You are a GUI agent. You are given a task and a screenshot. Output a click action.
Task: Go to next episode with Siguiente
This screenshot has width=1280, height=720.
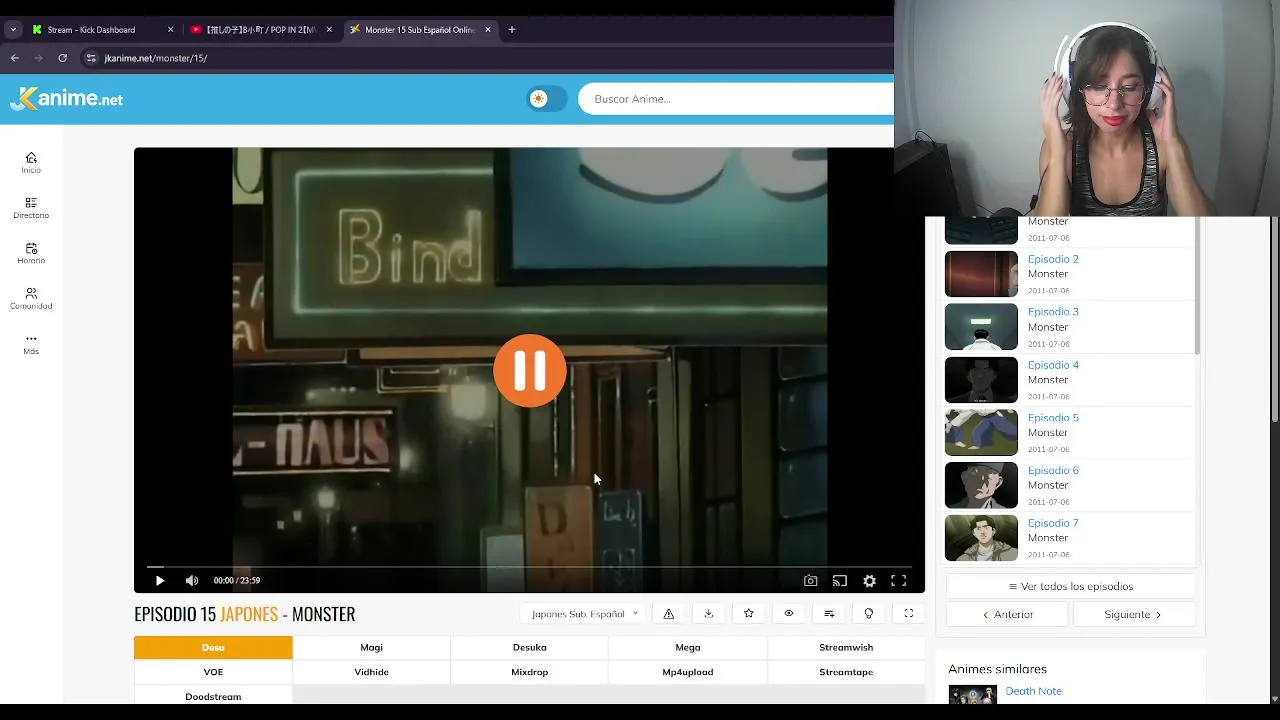point(1134,614)
